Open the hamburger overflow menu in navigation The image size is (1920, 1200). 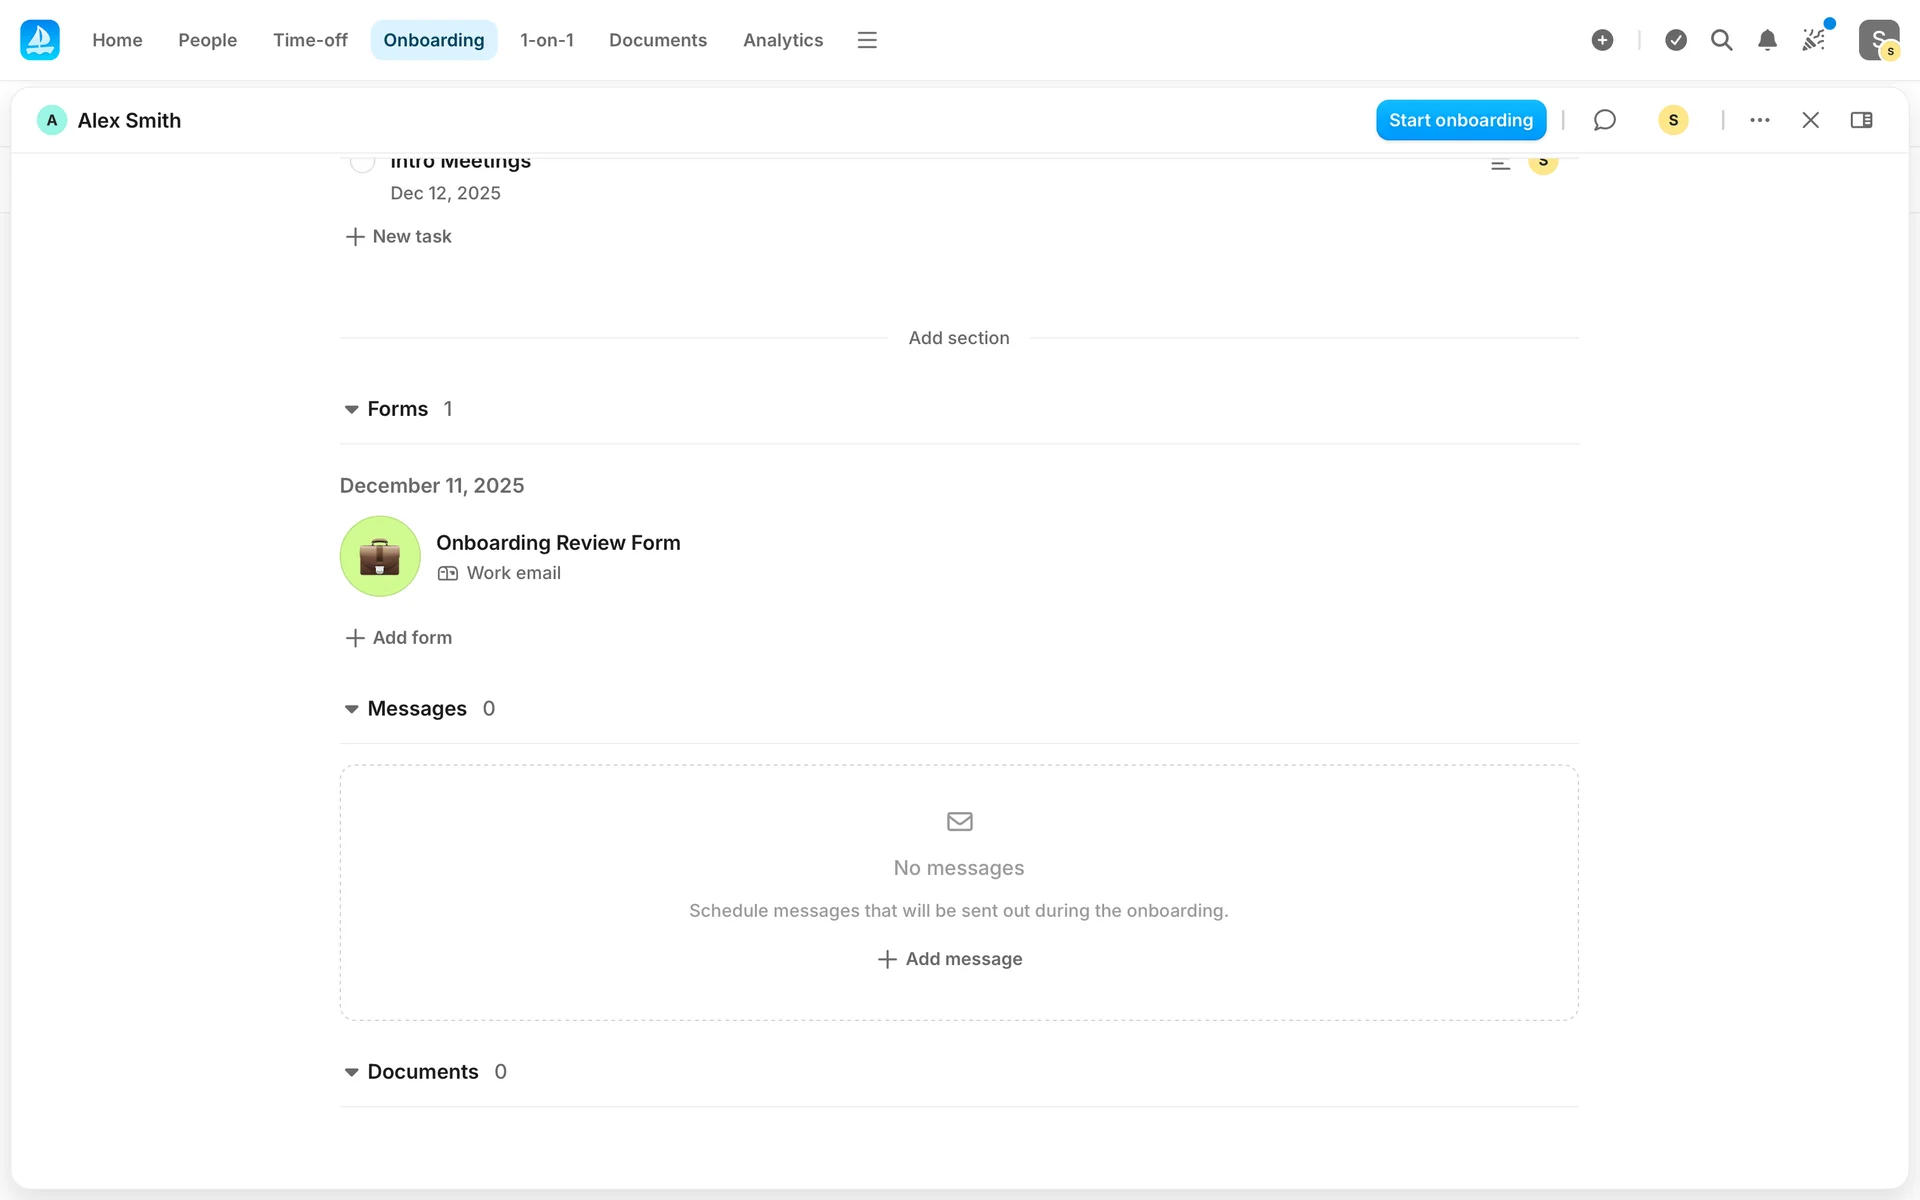point(867,40)
